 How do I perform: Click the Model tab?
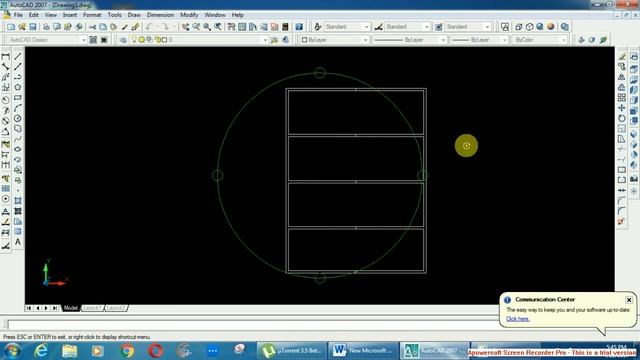(71, 308)
